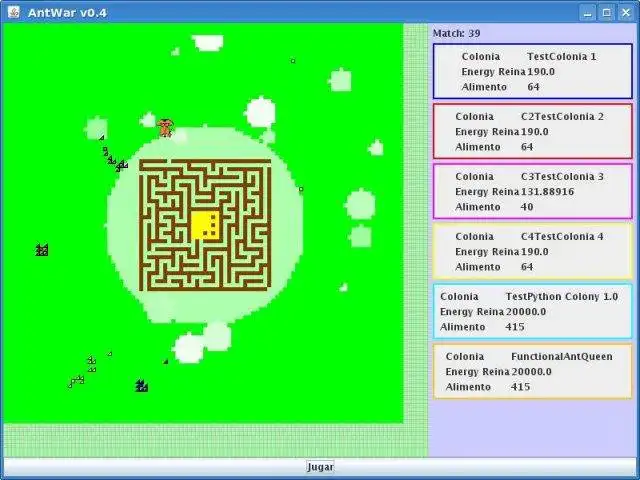
Task: Click the yellow center of the maze
Action: click(x=205, y=225)
